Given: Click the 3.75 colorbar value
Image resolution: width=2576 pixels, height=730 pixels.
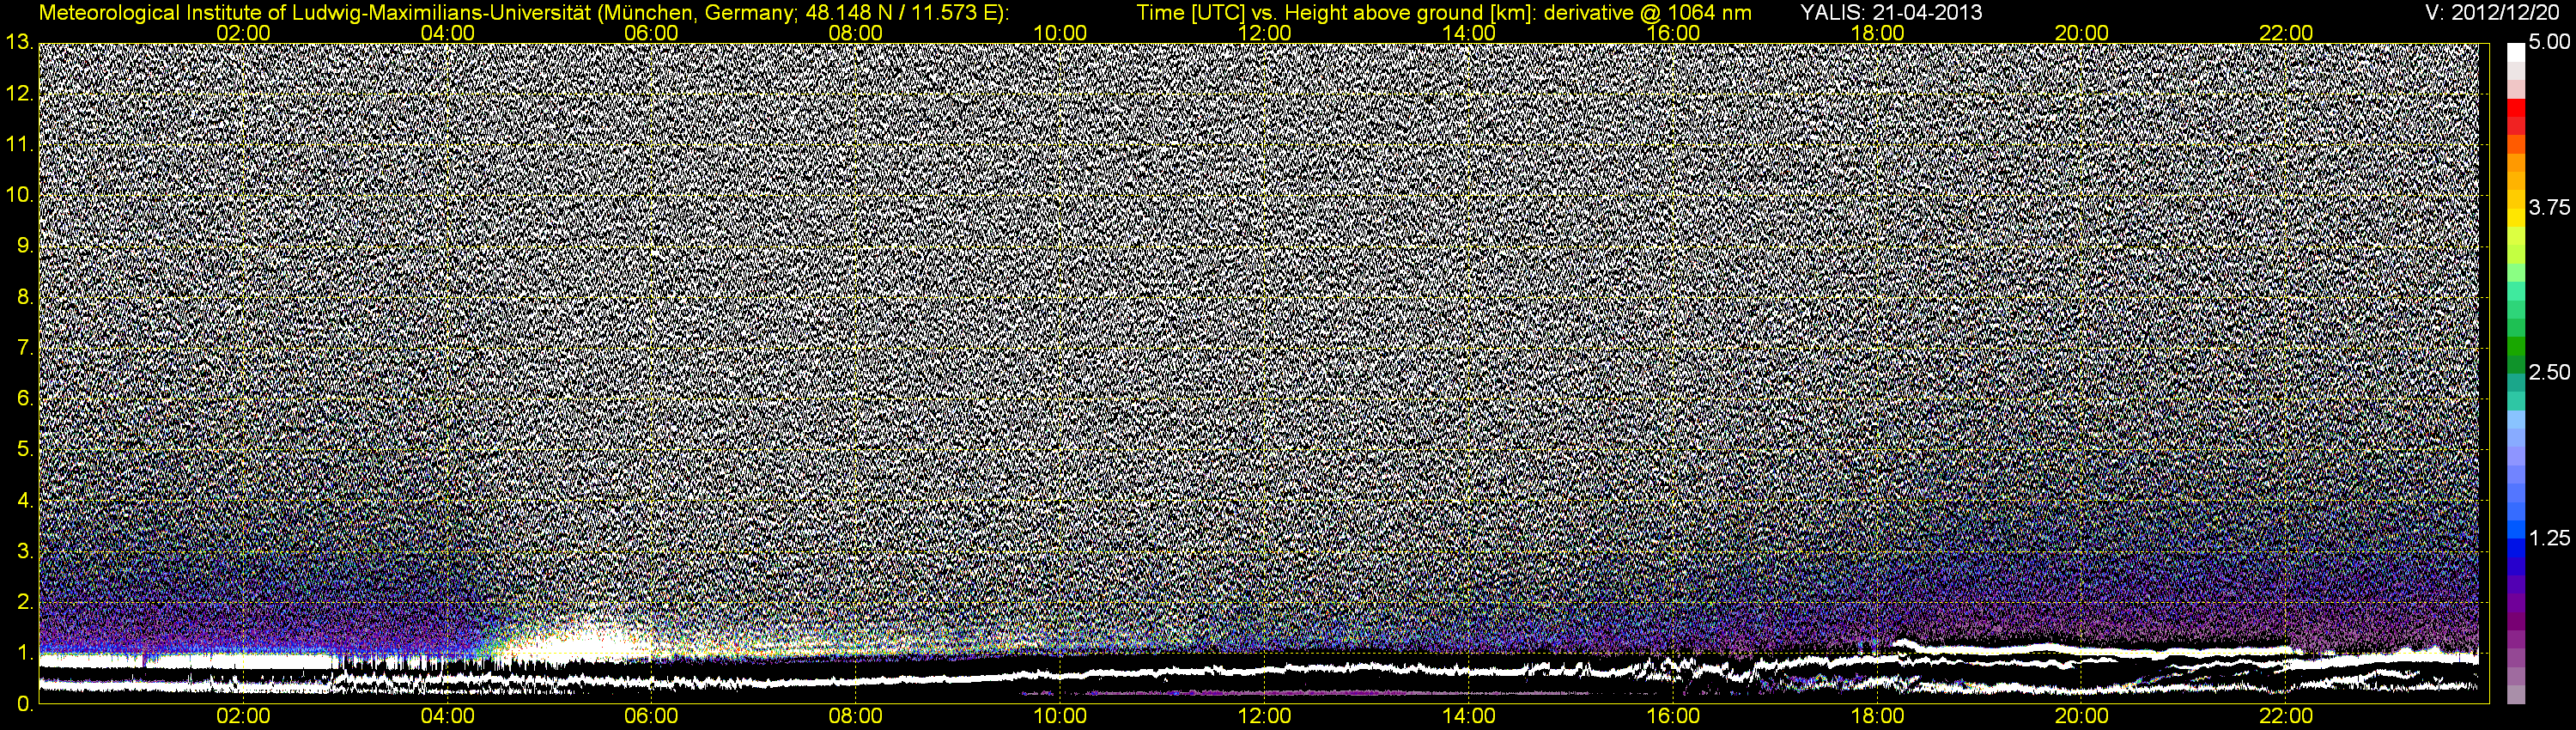Looking at the screenshot, I should (x=2549, y=208).
